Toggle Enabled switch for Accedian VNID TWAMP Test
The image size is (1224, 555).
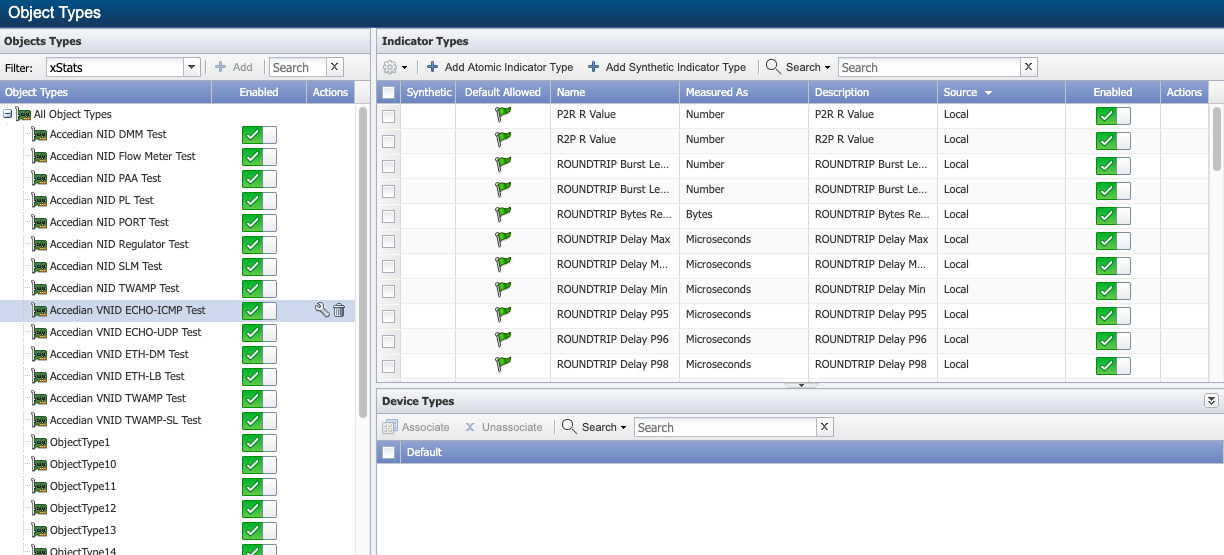(x=259, y=399)
